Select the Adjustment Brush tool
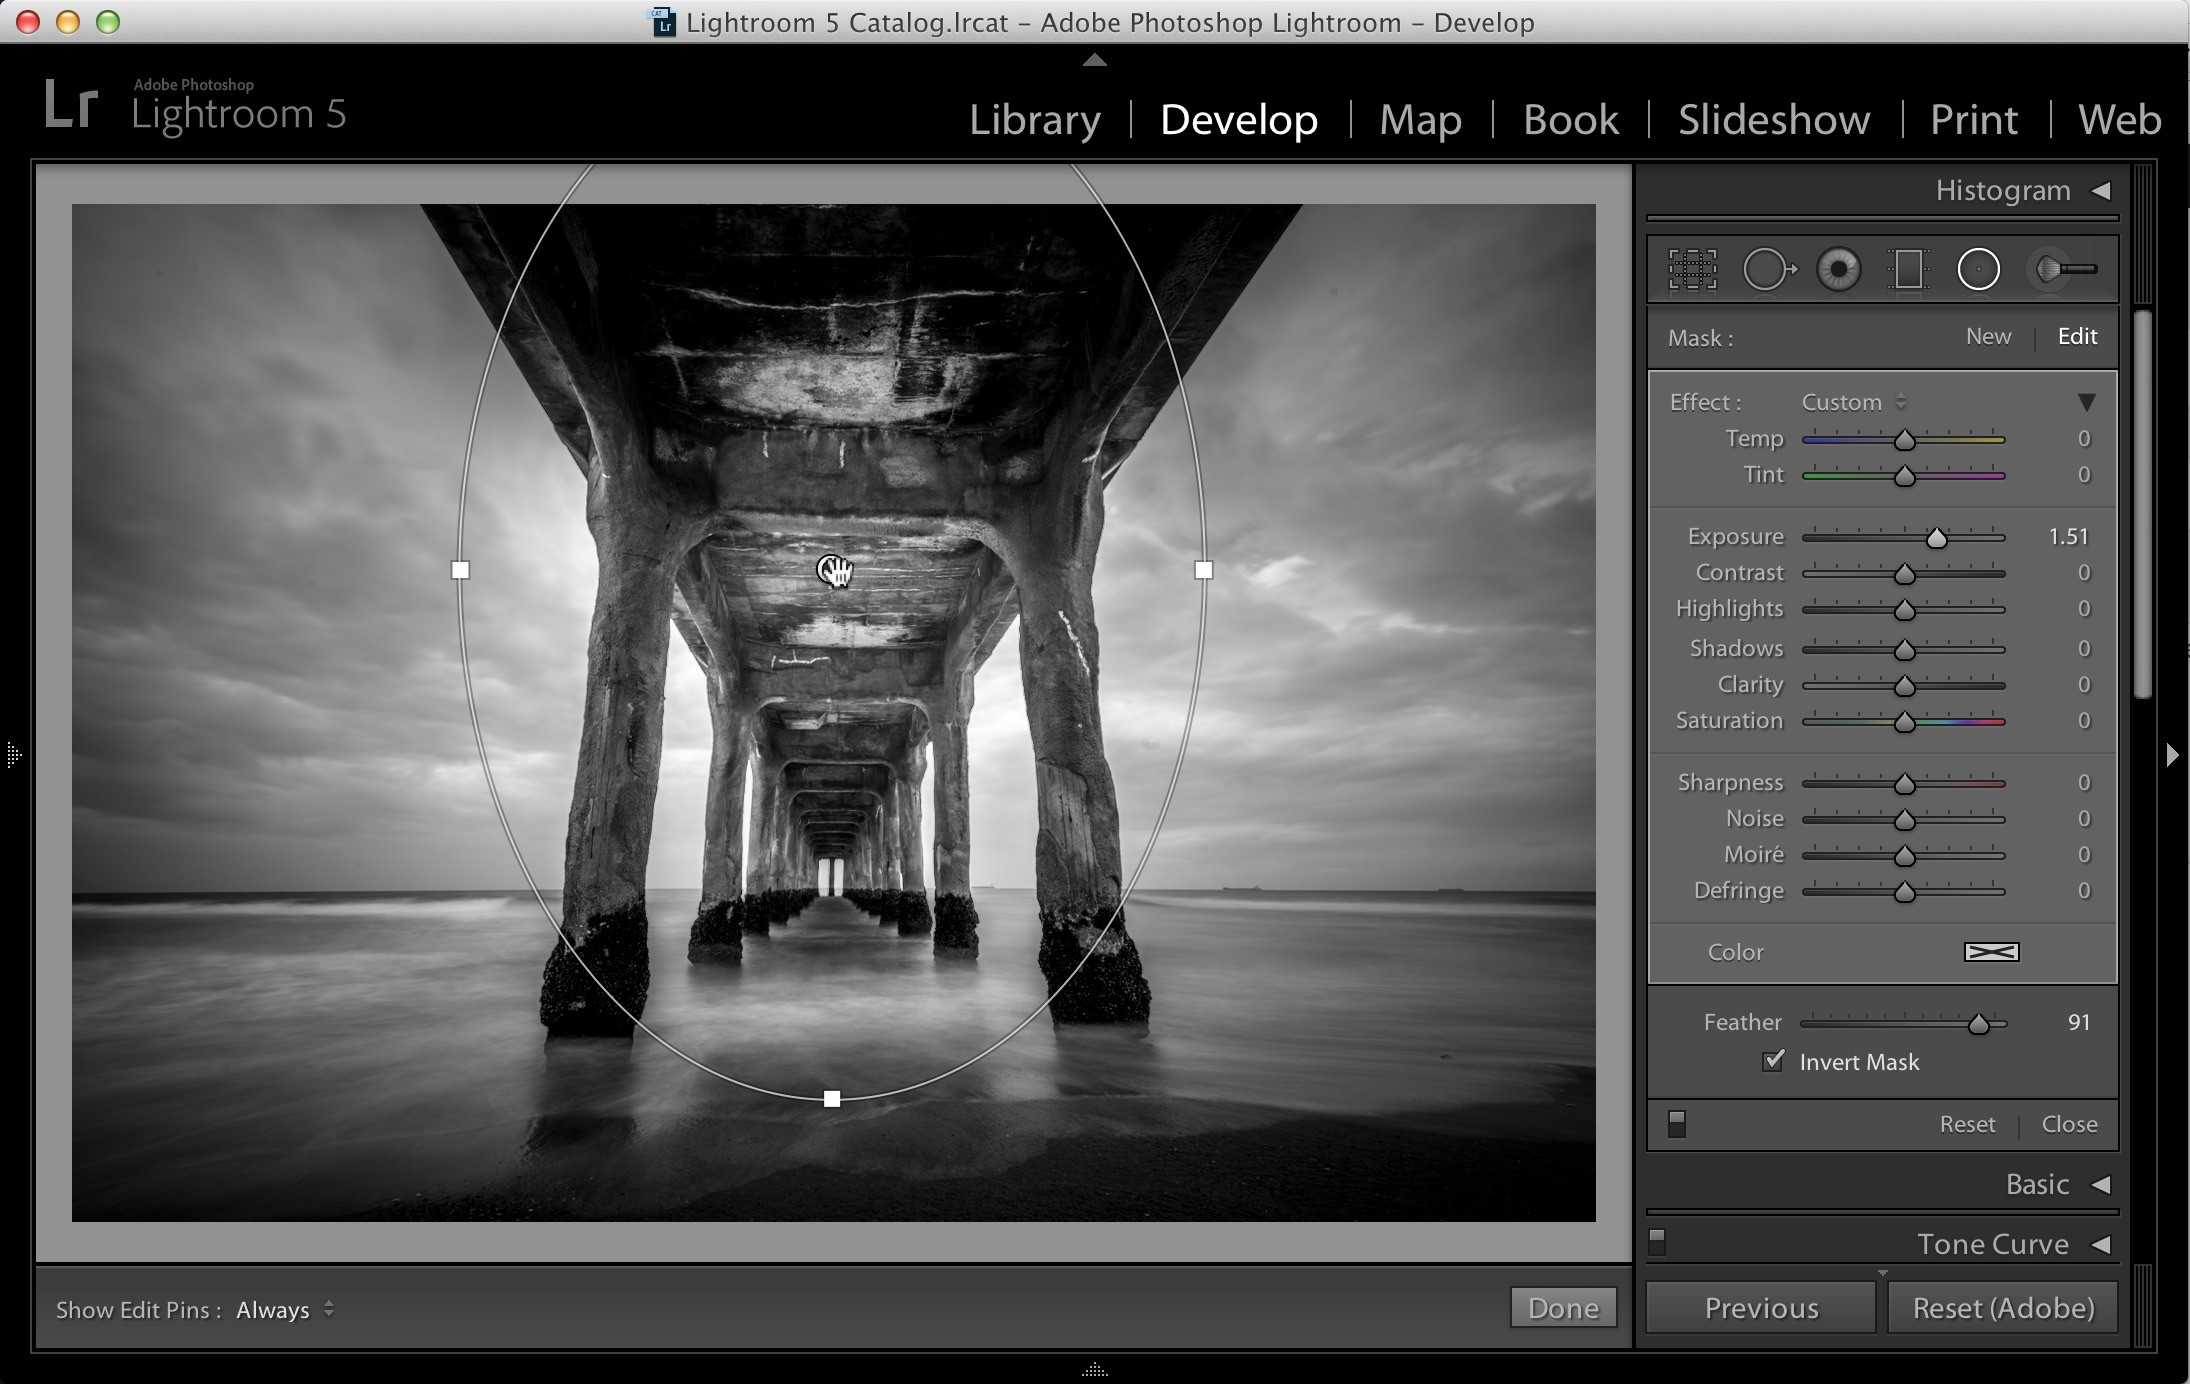Image resolution: width=2190 pixels, height=1384 pixels. pos(2063,270)
